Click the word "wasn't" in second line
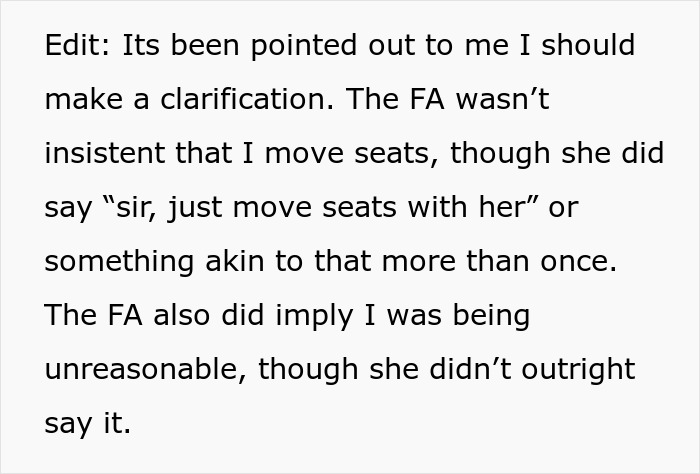 click(503, 99)
